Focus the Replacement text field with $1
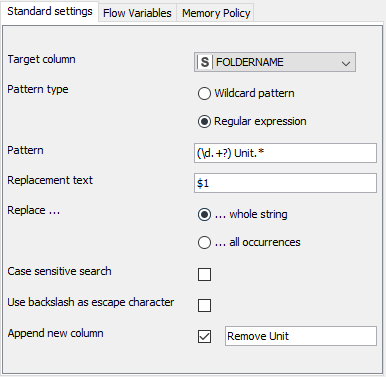This screenshot has height=377, width=386. (x=285, y=183)
